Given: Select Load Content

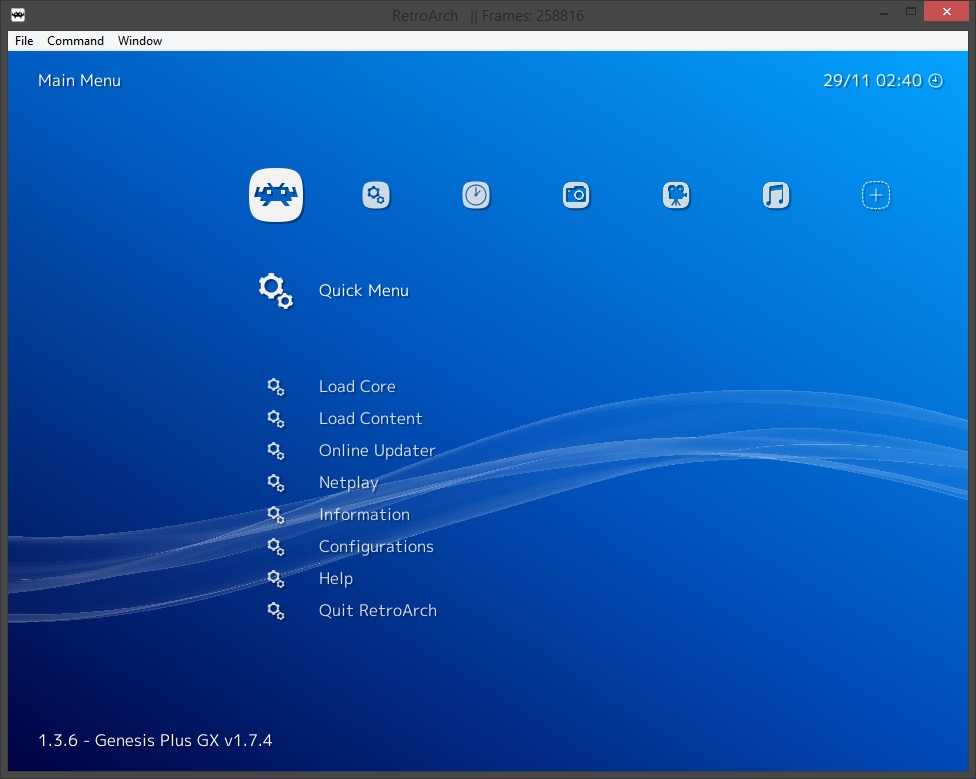Looking at the screenshot, I should (x=370, y=419).
